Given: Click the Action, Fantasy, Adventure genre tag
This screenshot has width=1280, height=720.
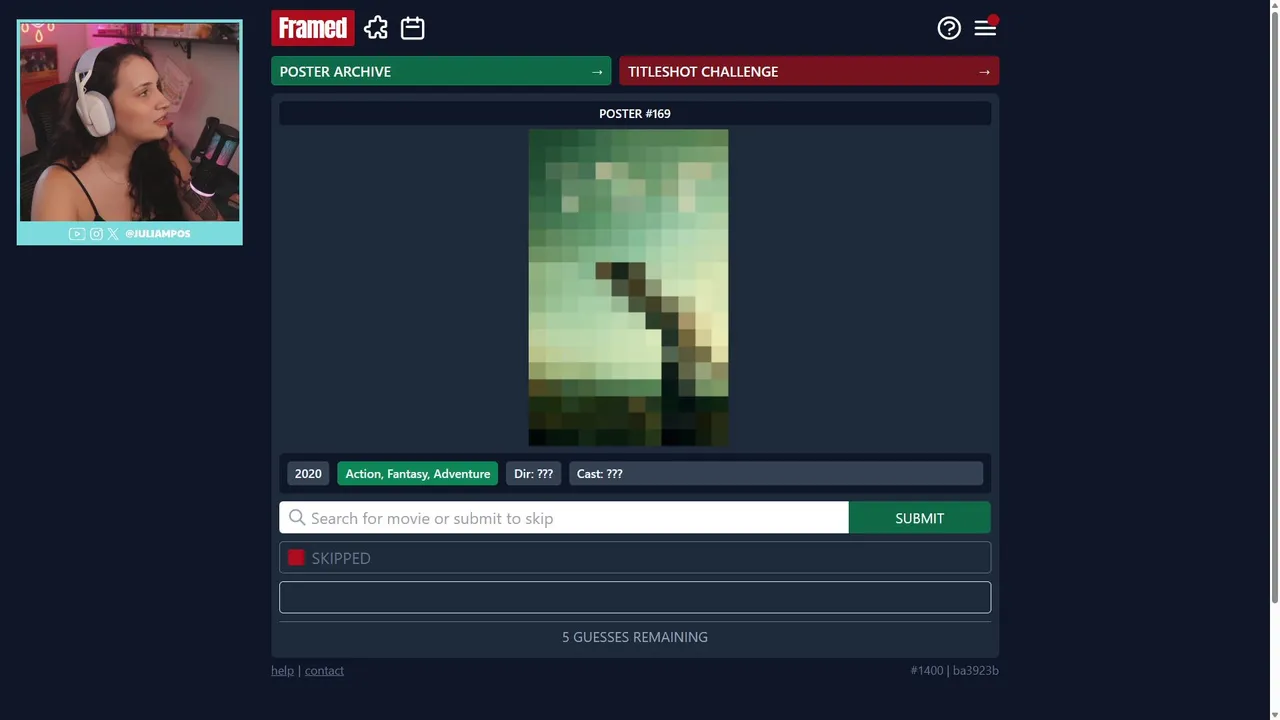Looking at the screenshot, I should (x=418, y=474).
